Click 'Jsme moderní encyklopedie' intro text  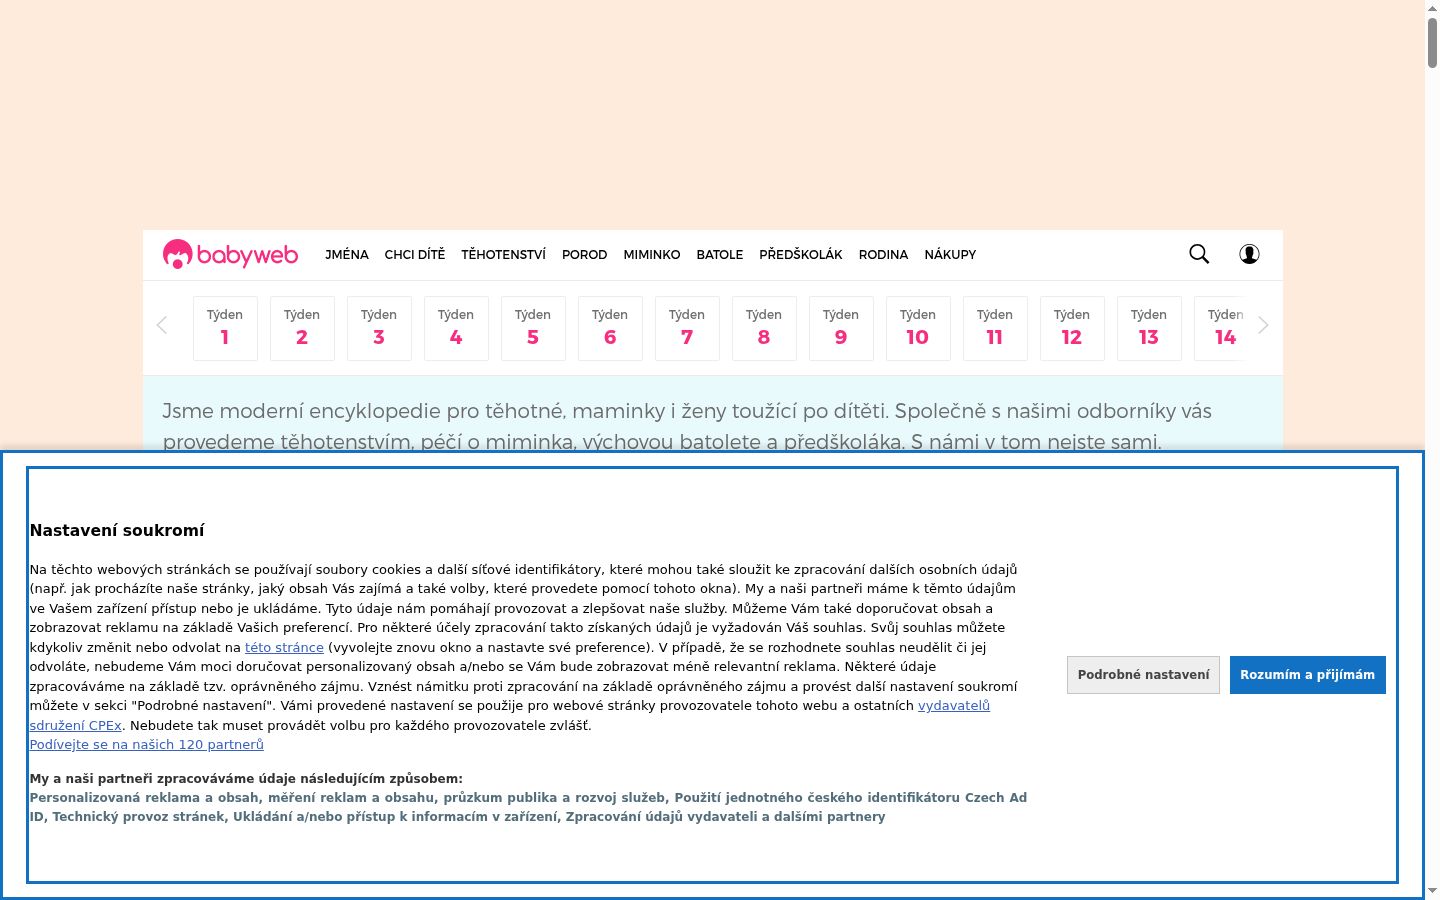[687, 426]
